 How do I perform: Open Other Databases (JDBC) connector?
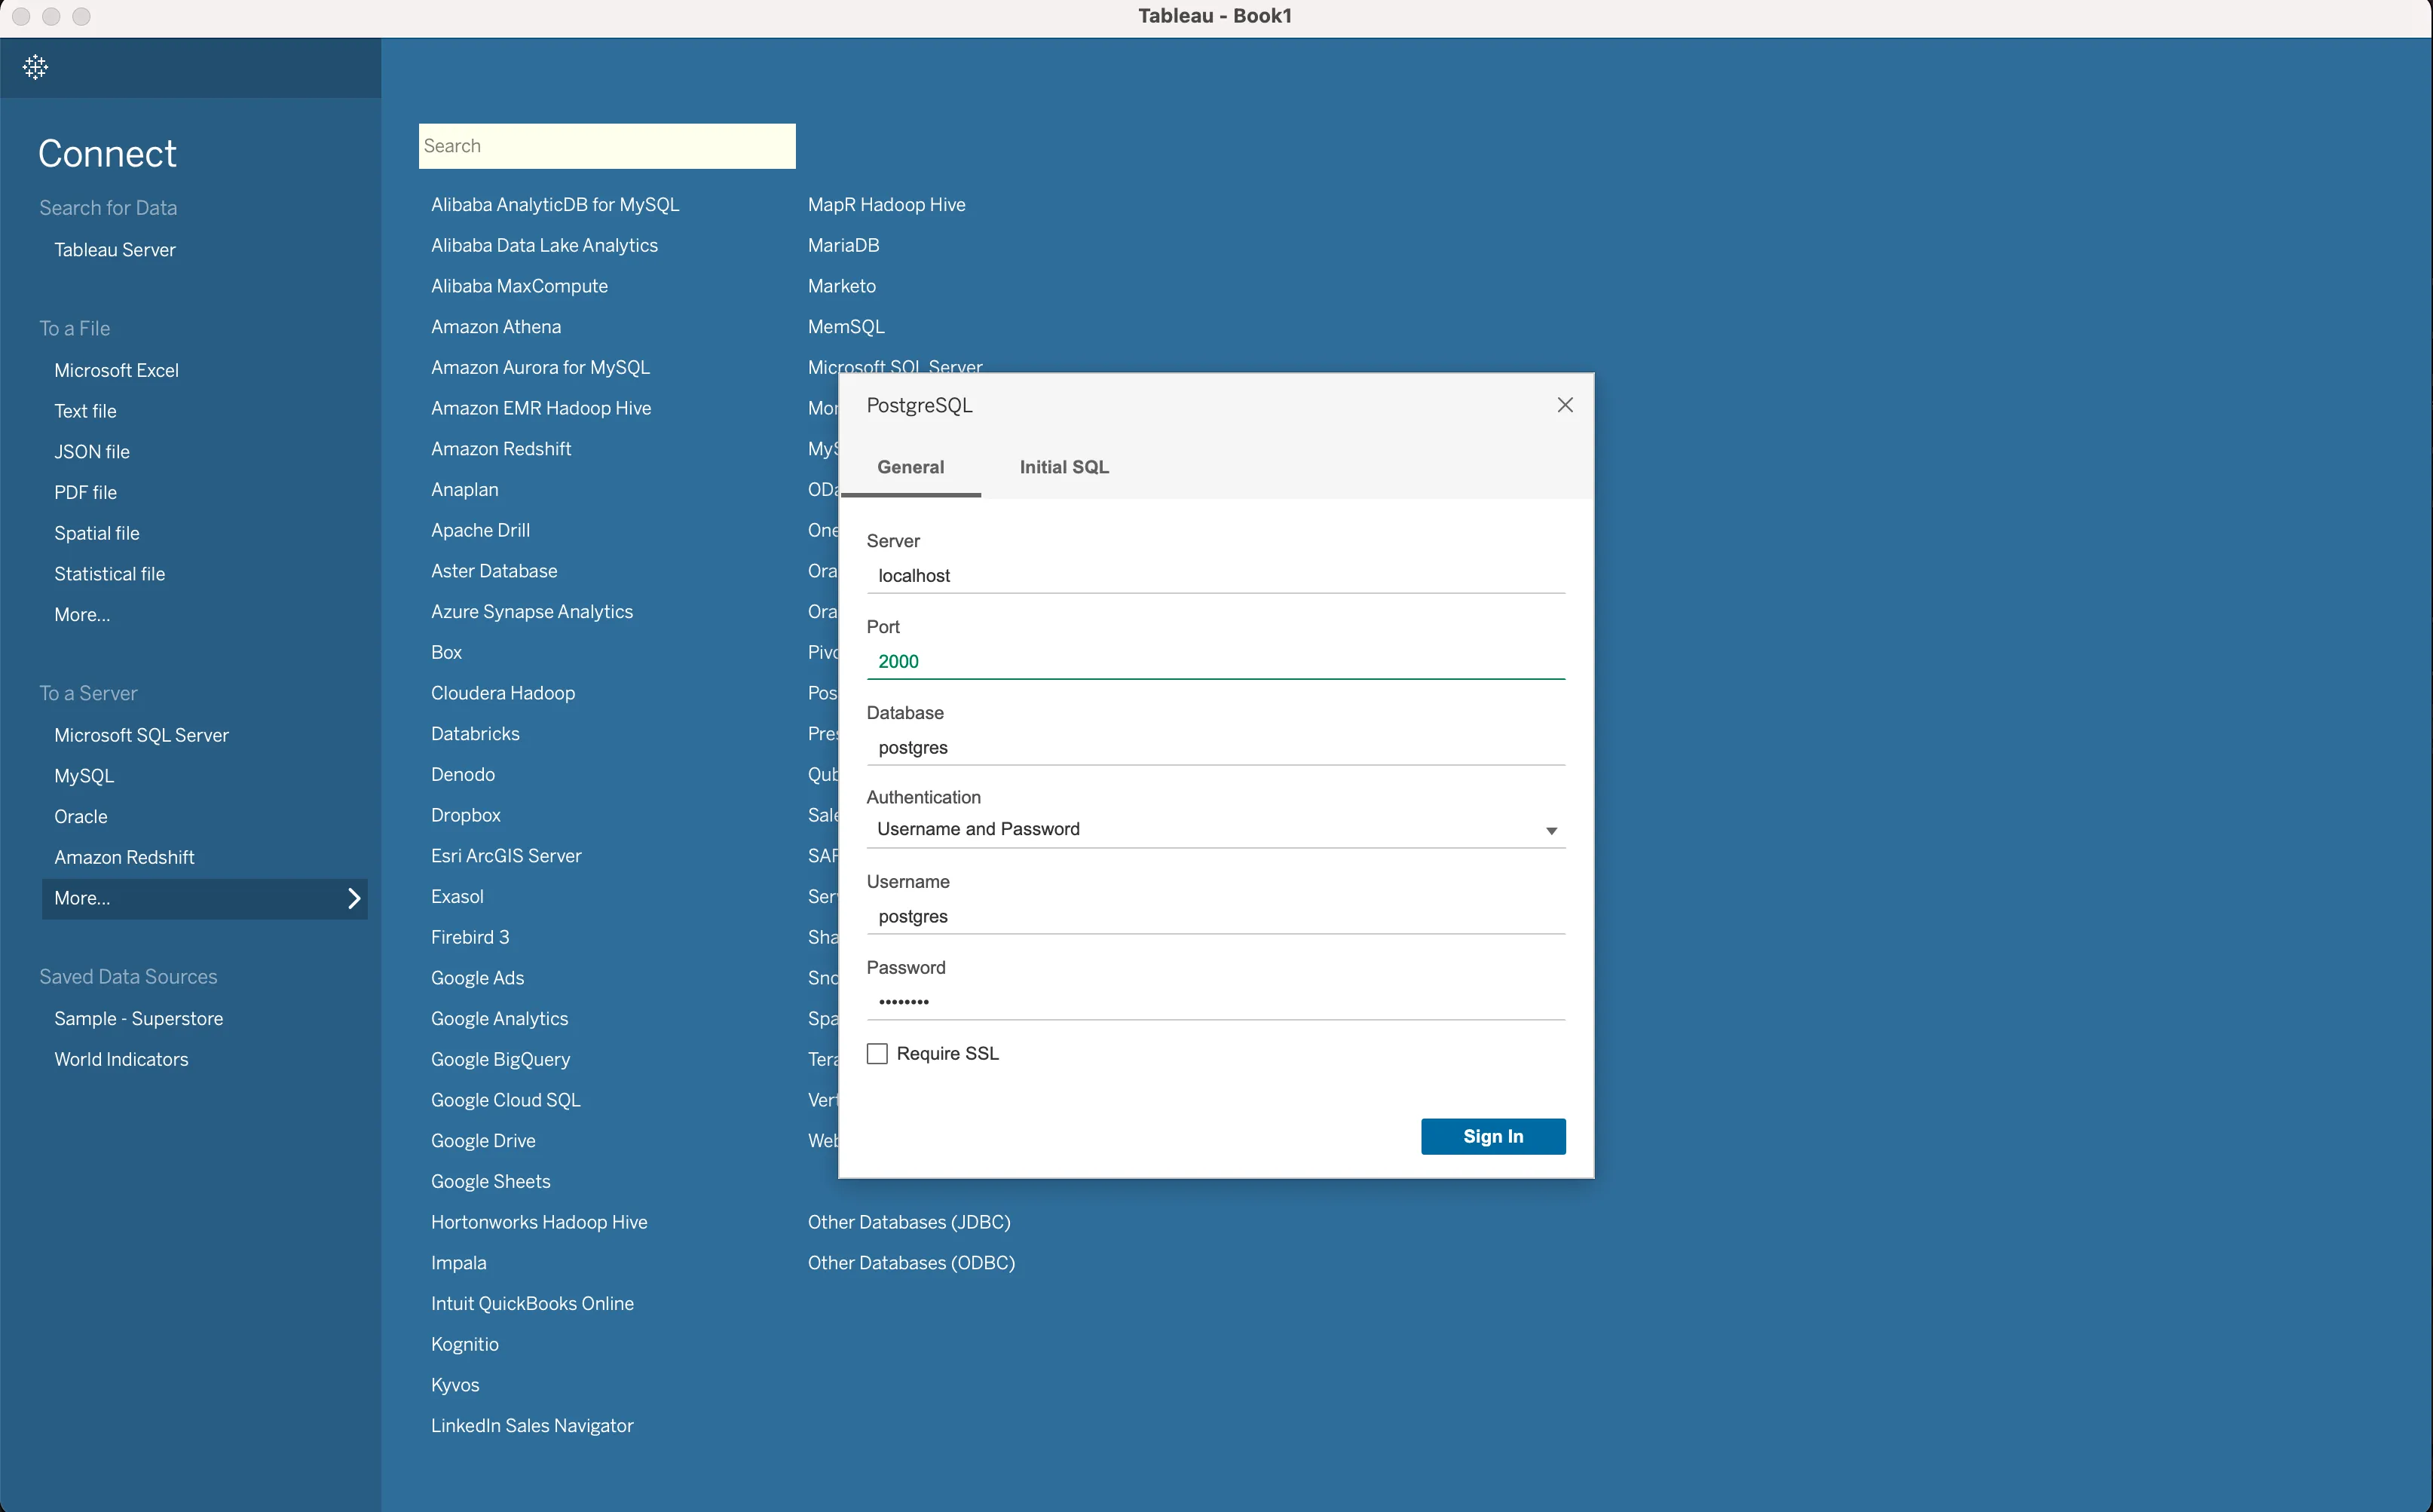point(908,1222)
